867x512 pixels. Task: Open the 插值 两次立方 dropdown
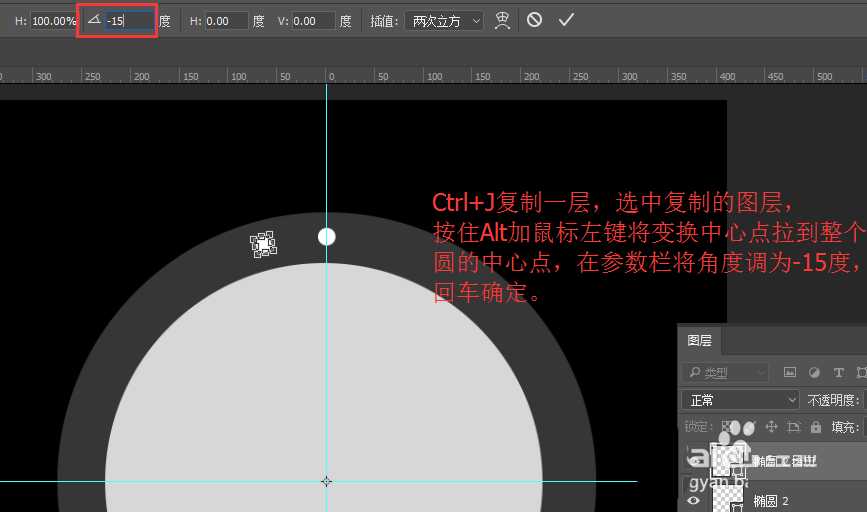[x=445, y=21]
